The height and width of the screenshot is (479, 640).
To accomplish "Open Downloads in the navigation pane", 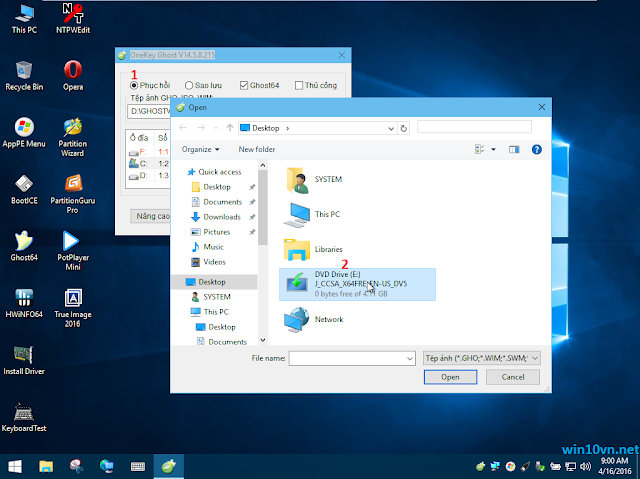I will tap(222, 217).
